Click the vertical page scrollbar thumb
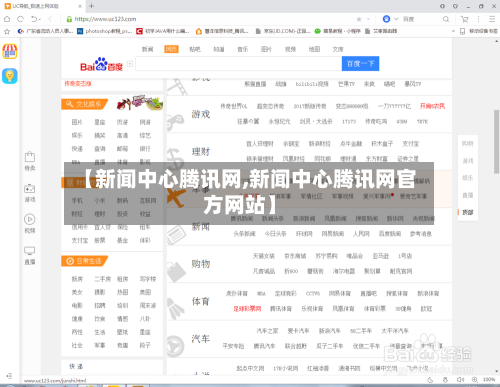 (x=496, y=141)
